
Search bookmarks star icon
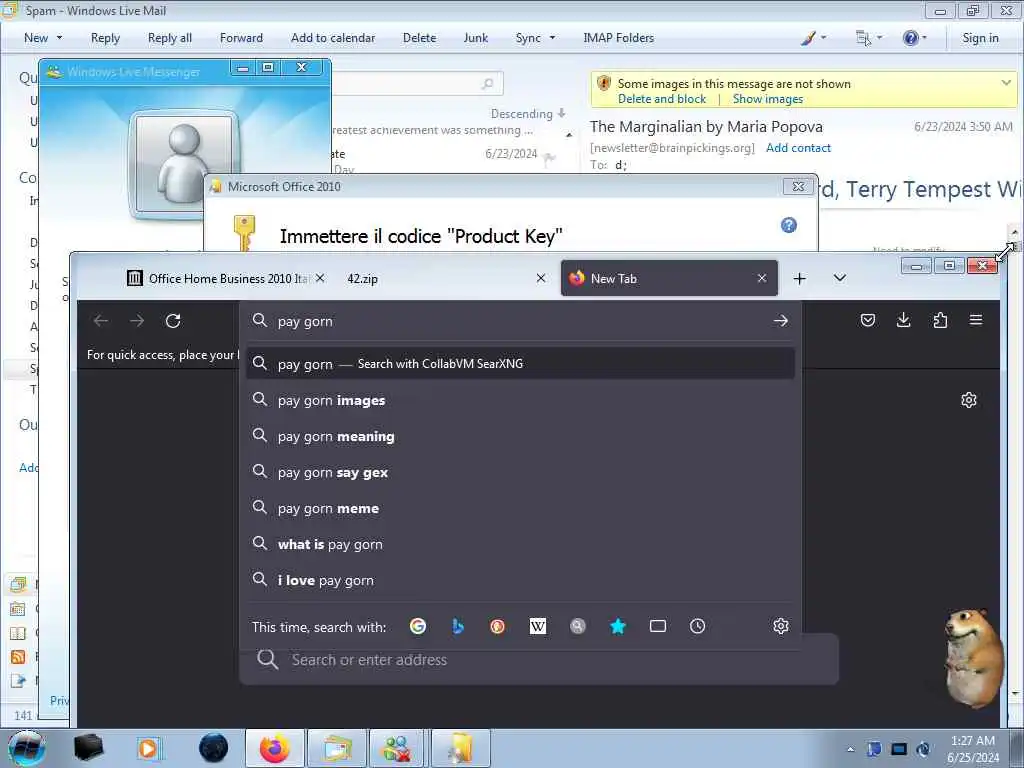(x=618, y=626)
